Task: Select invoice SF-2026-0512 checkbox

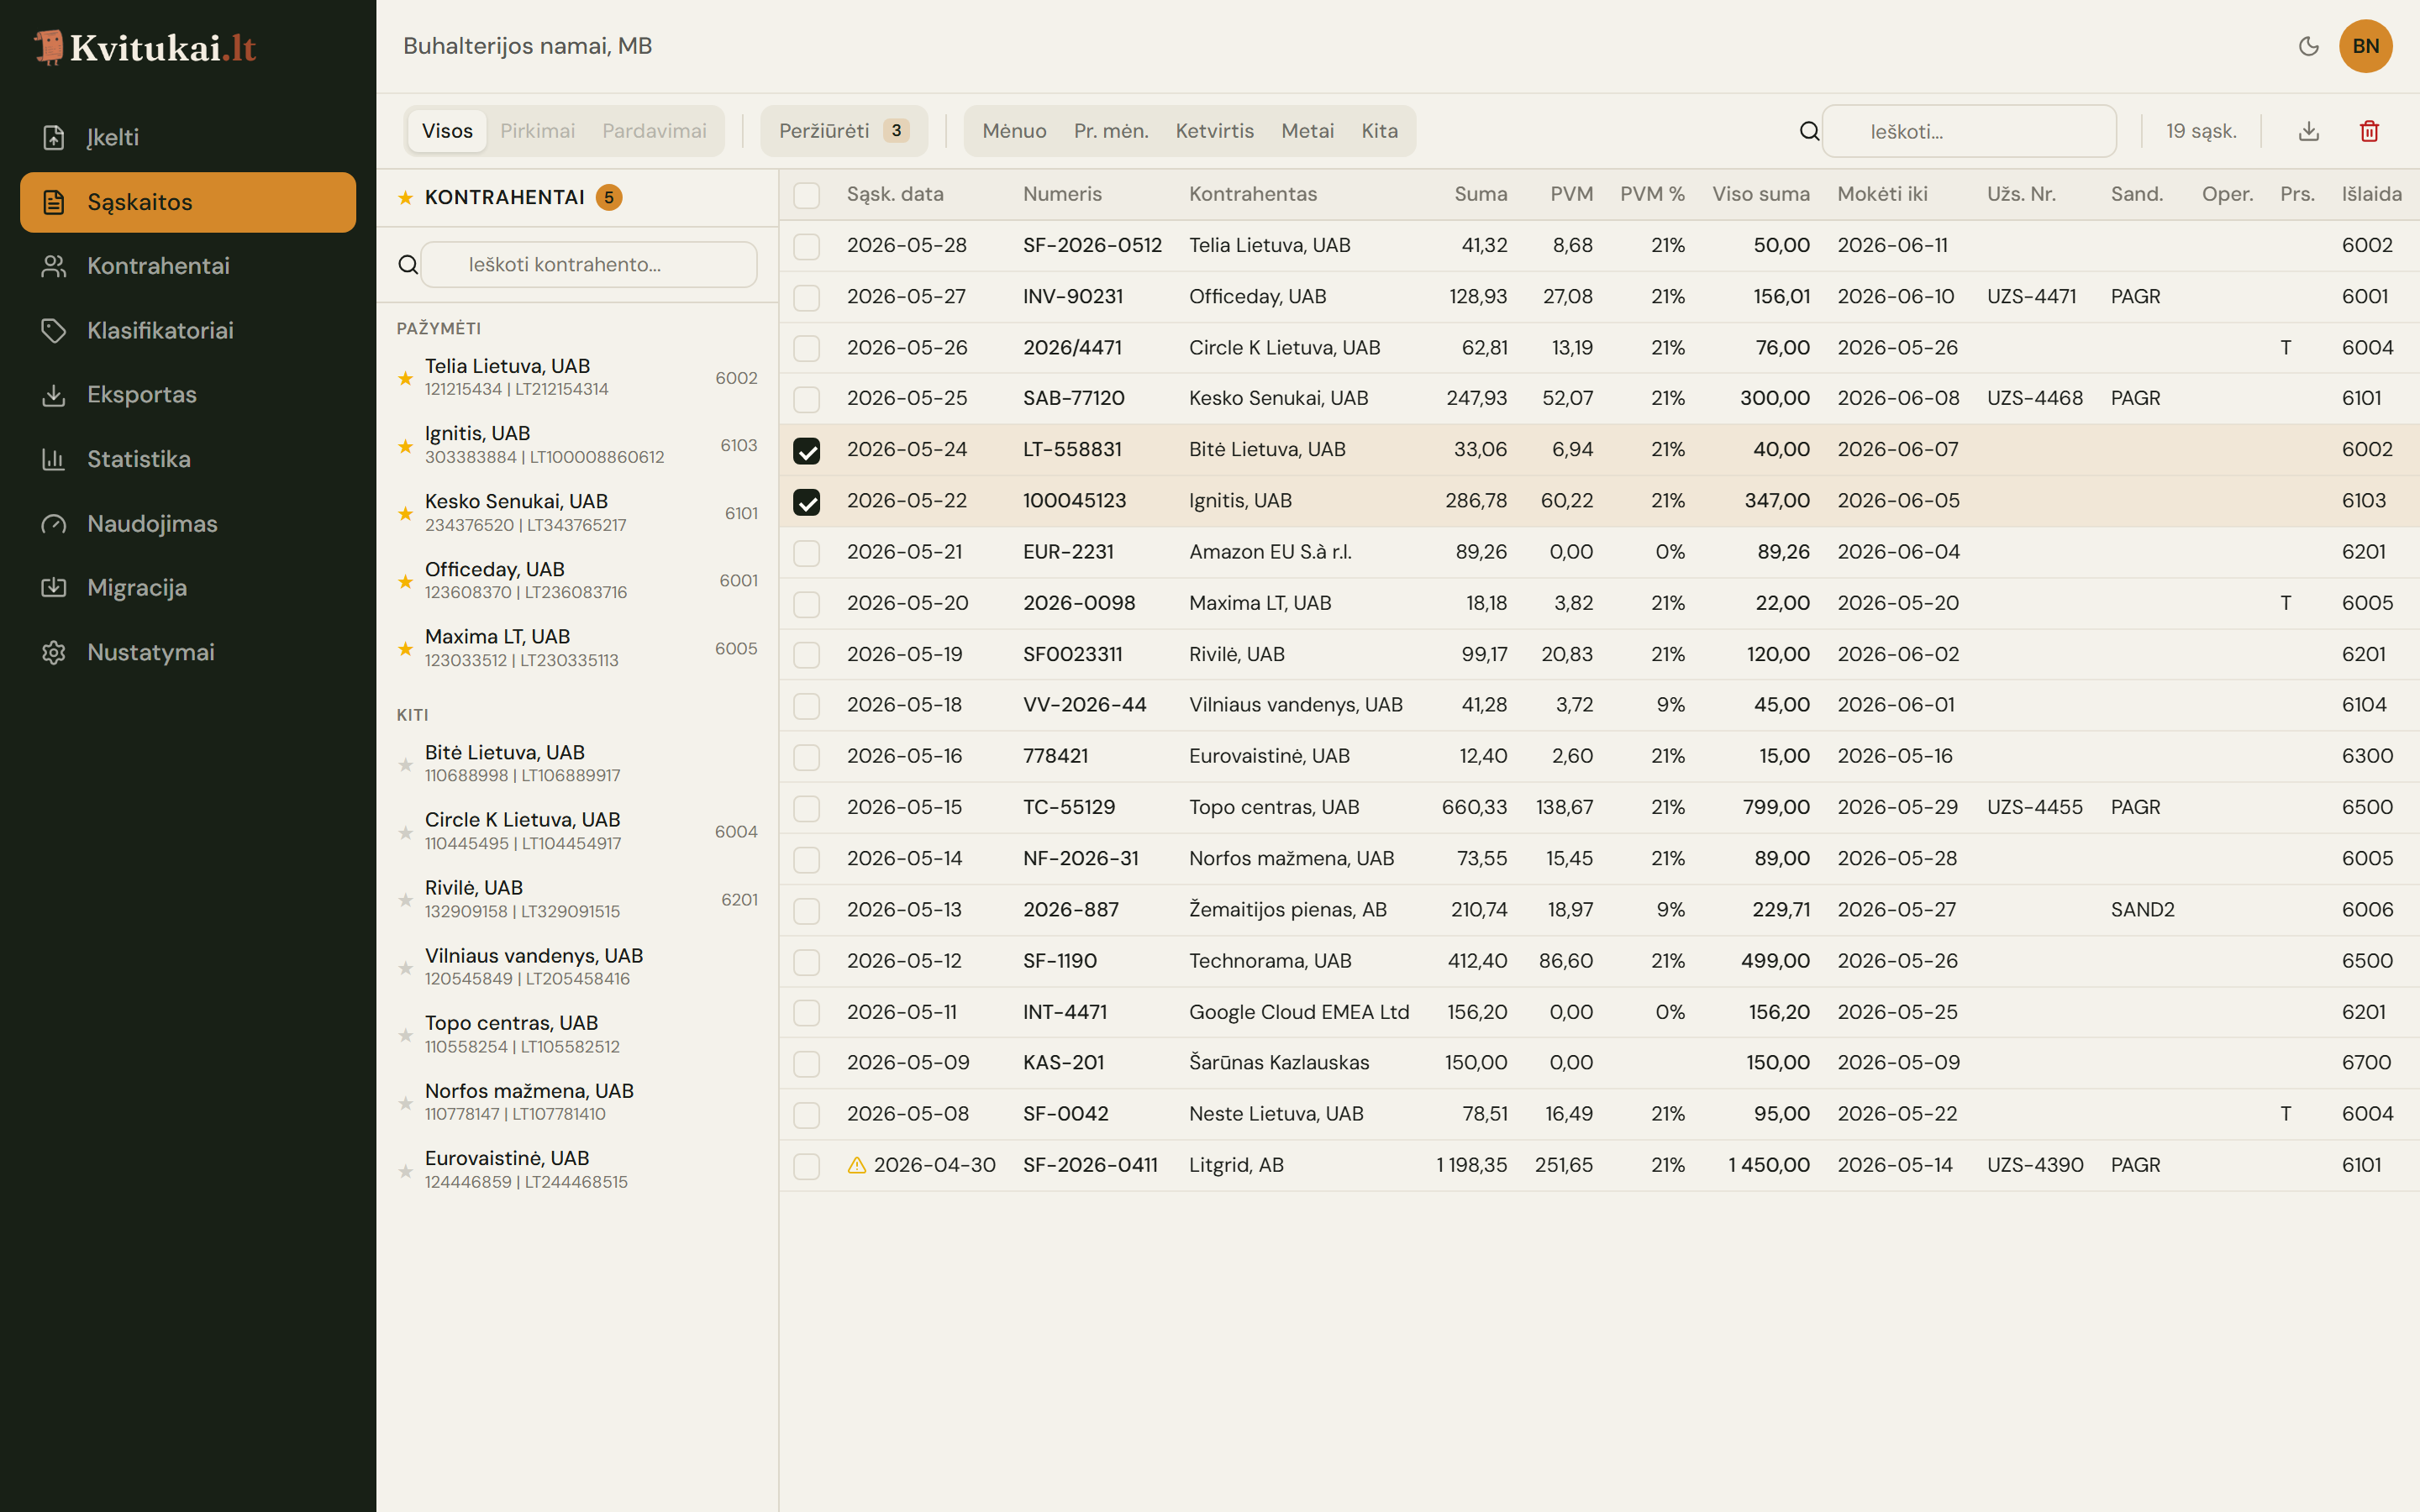Action: pyautogui.click(x=806, y=246)
